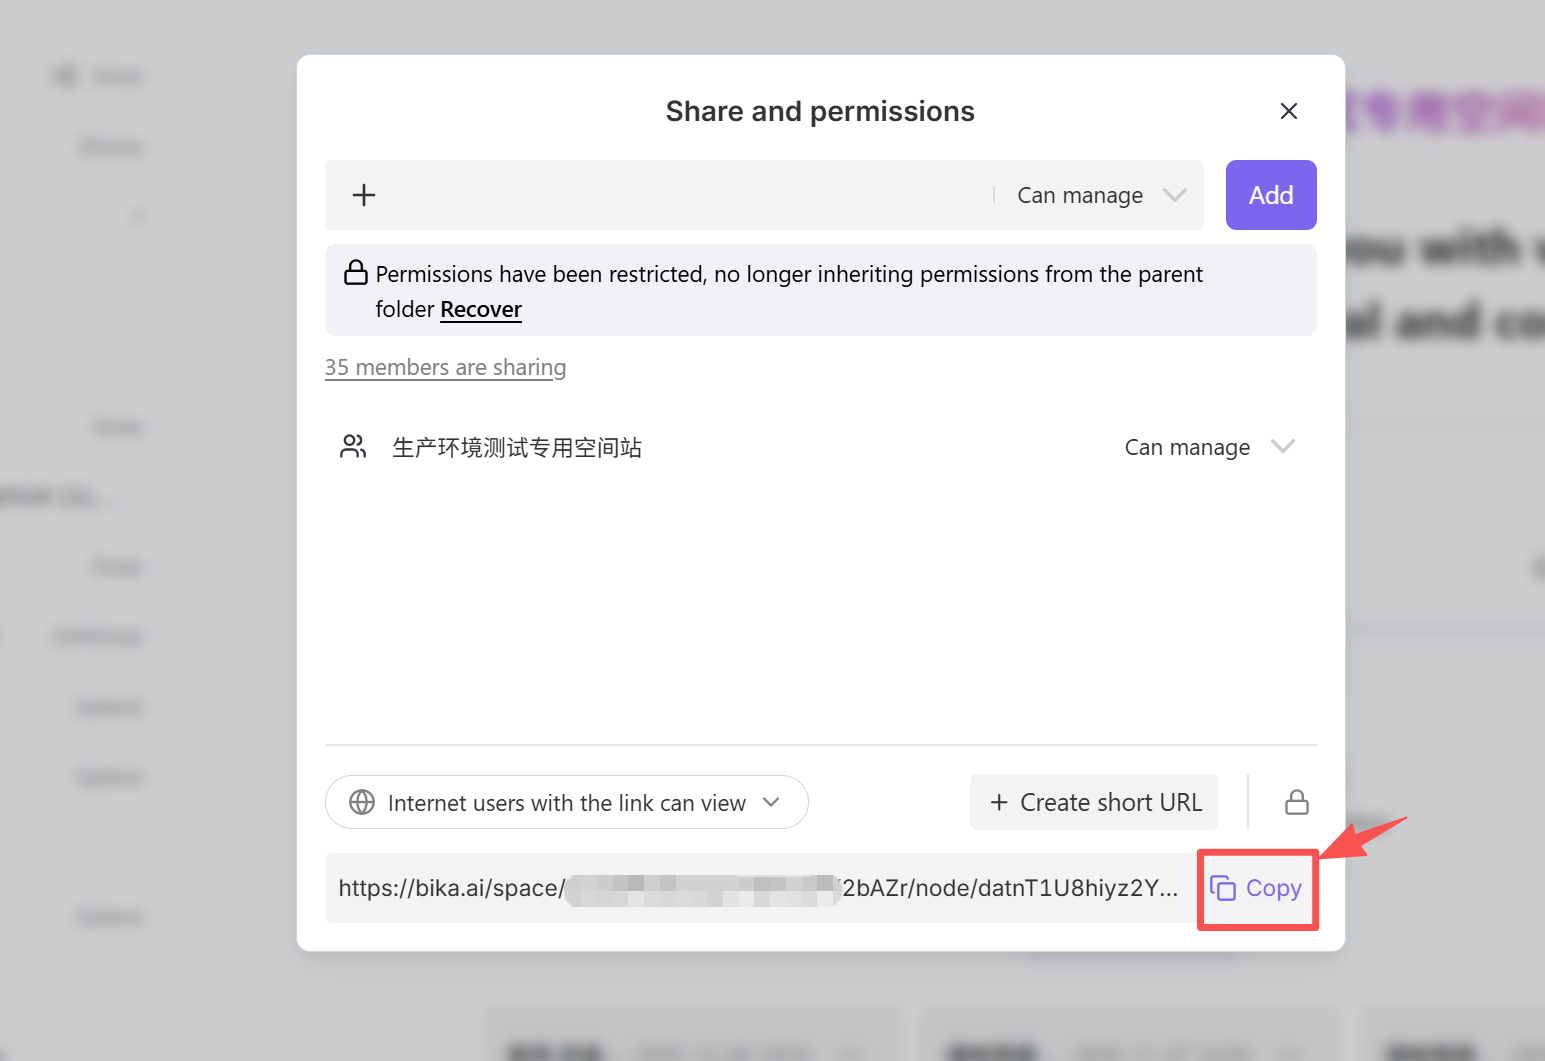Close the Share and permissions dialog
Viewport: 1545px width, 1061px height.
pos(1288,111)
